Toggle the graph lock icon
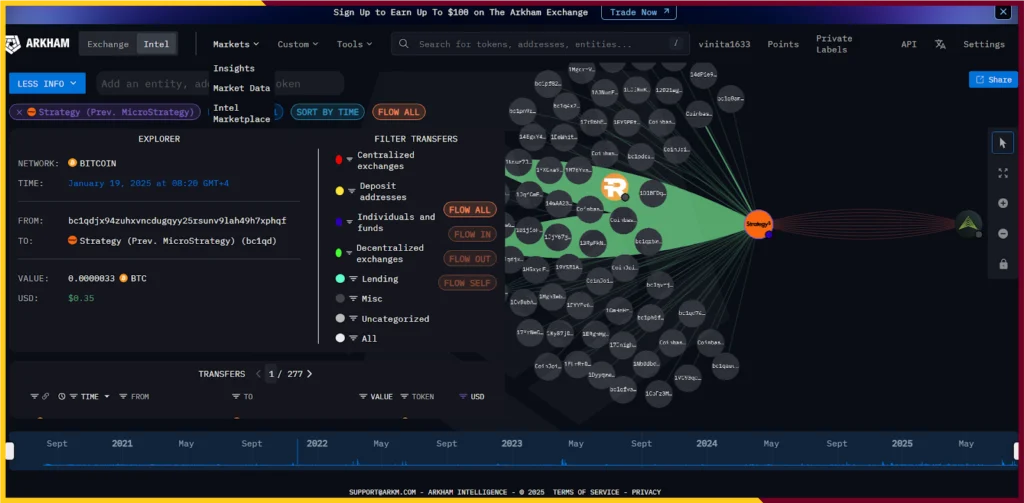The width and height of the screenshot is (1024, 503). tap(1002, 264)
